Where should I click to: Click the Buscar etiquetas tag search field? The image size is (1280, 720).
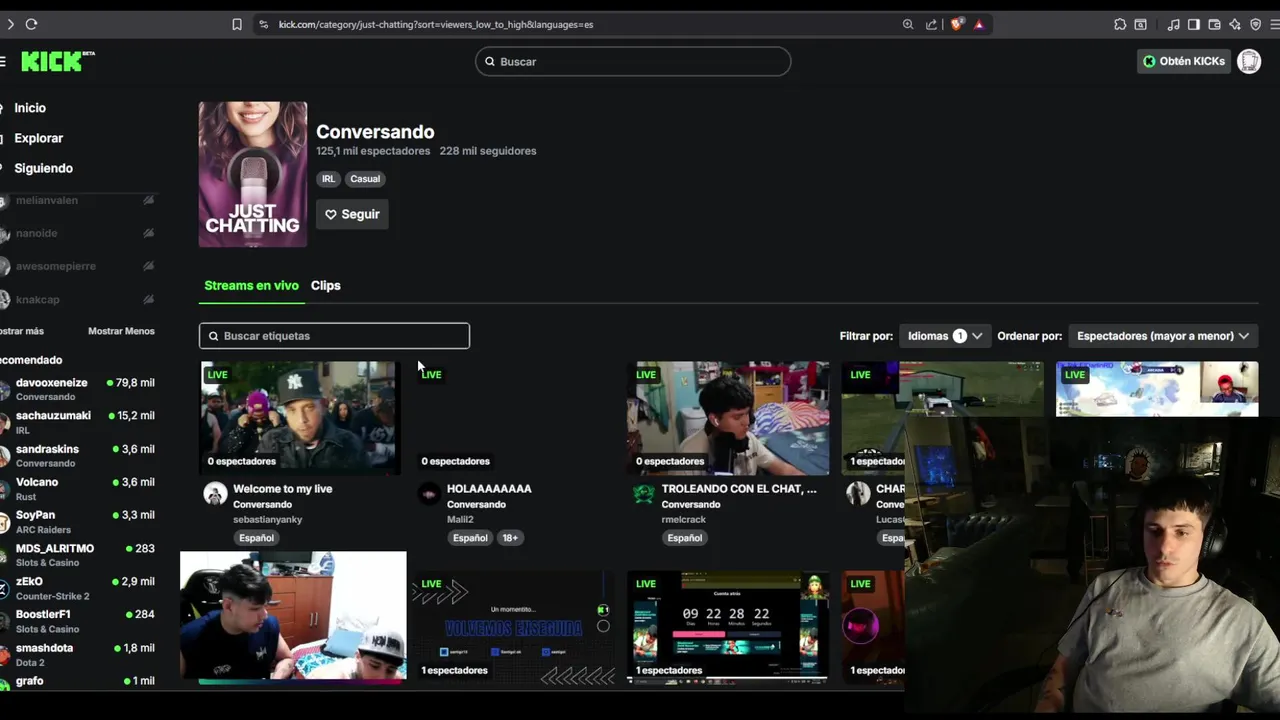[x=334, y=336]
